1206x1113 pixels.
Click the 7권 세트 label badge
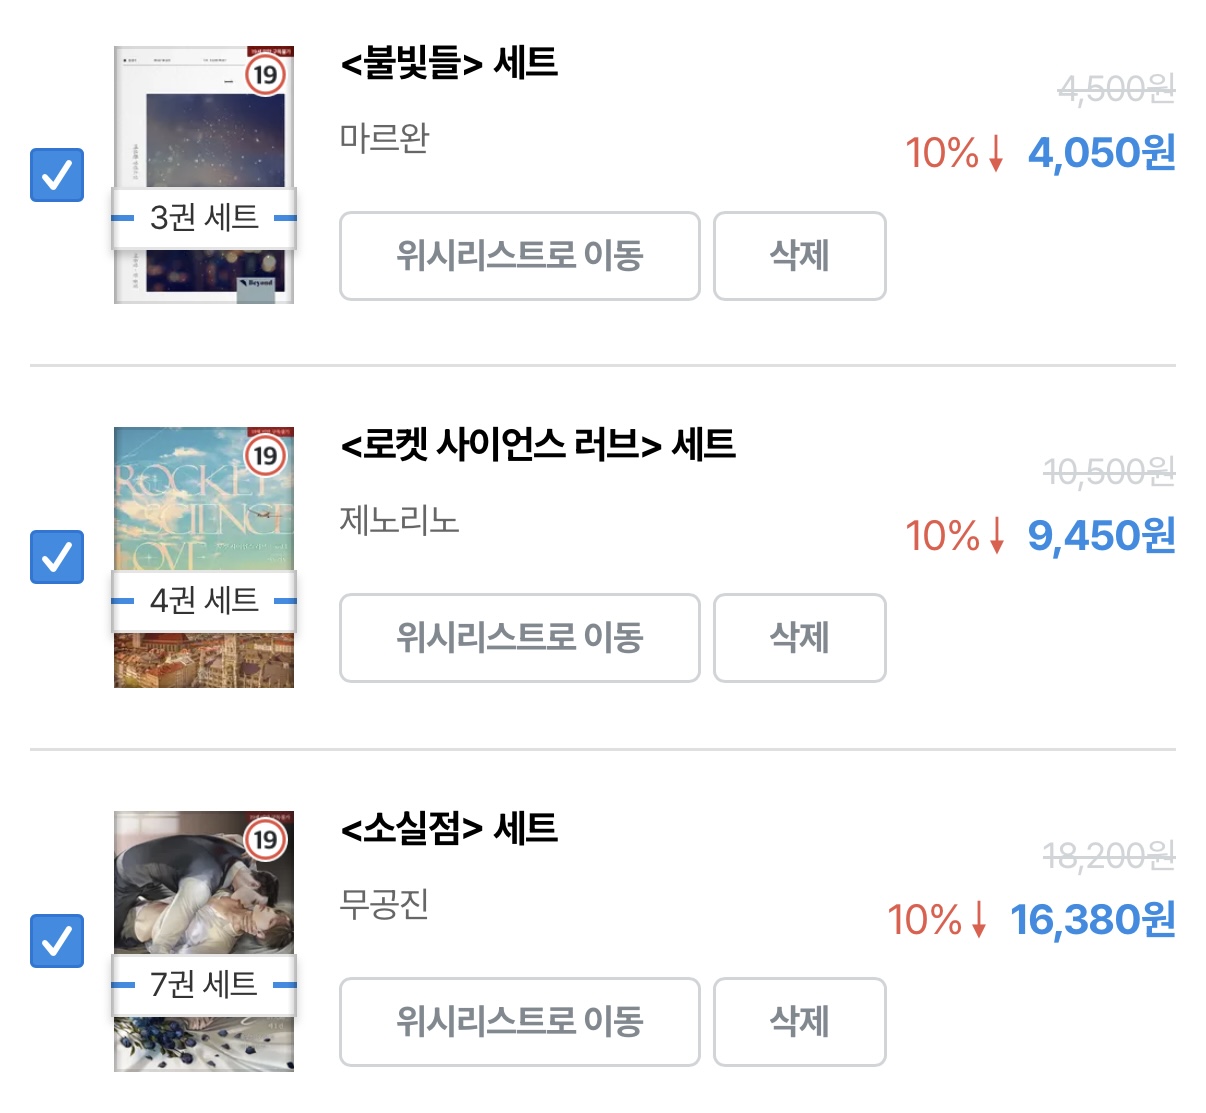pyautogui.click(x=204, y=985)
